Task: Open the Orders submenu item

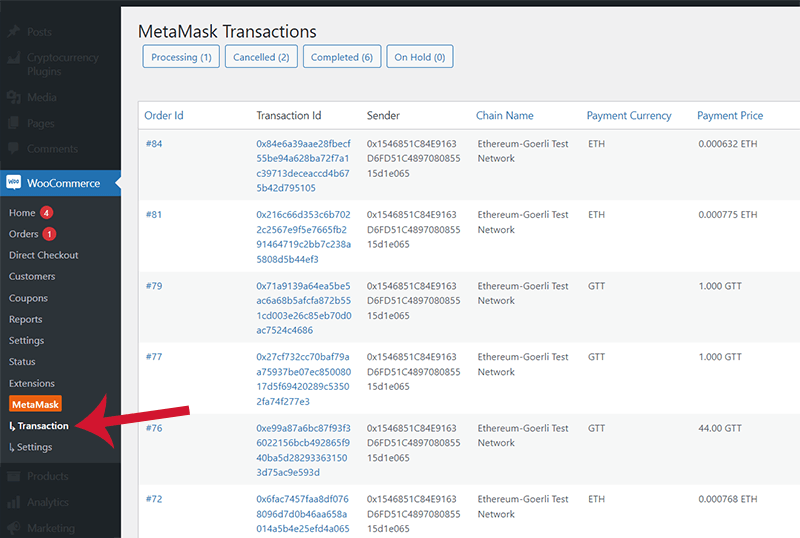Action: (x=23, y=234)
